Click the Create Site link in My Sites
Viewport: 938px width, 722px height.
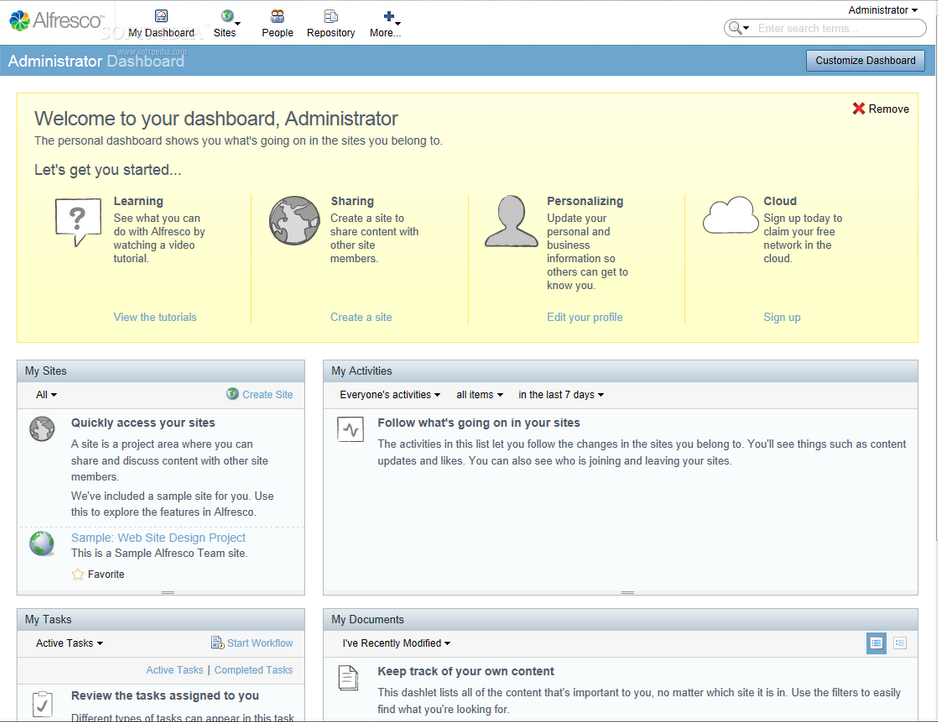coord(267,395)
